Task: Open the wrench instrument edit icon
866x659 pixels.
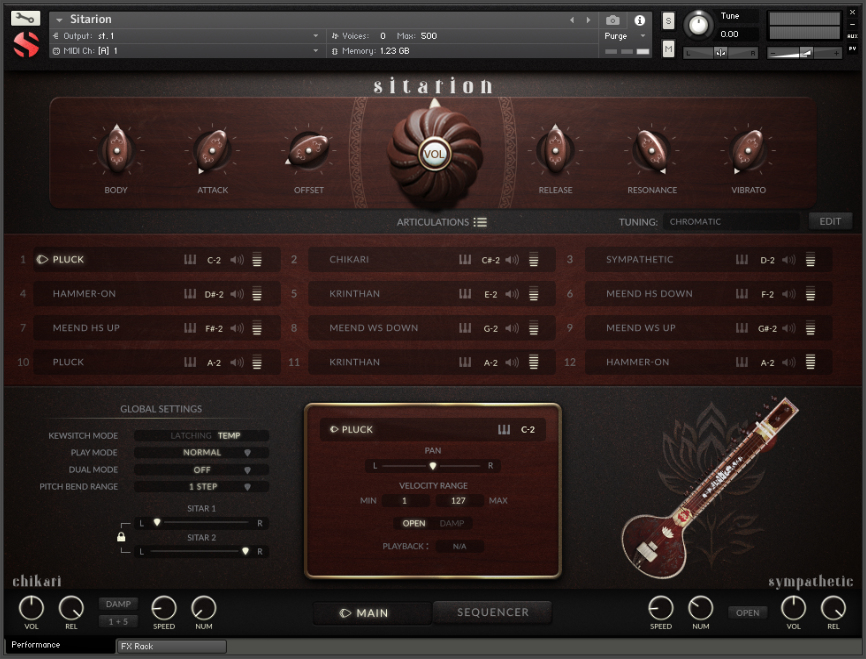Action: (x=25, y=19)
